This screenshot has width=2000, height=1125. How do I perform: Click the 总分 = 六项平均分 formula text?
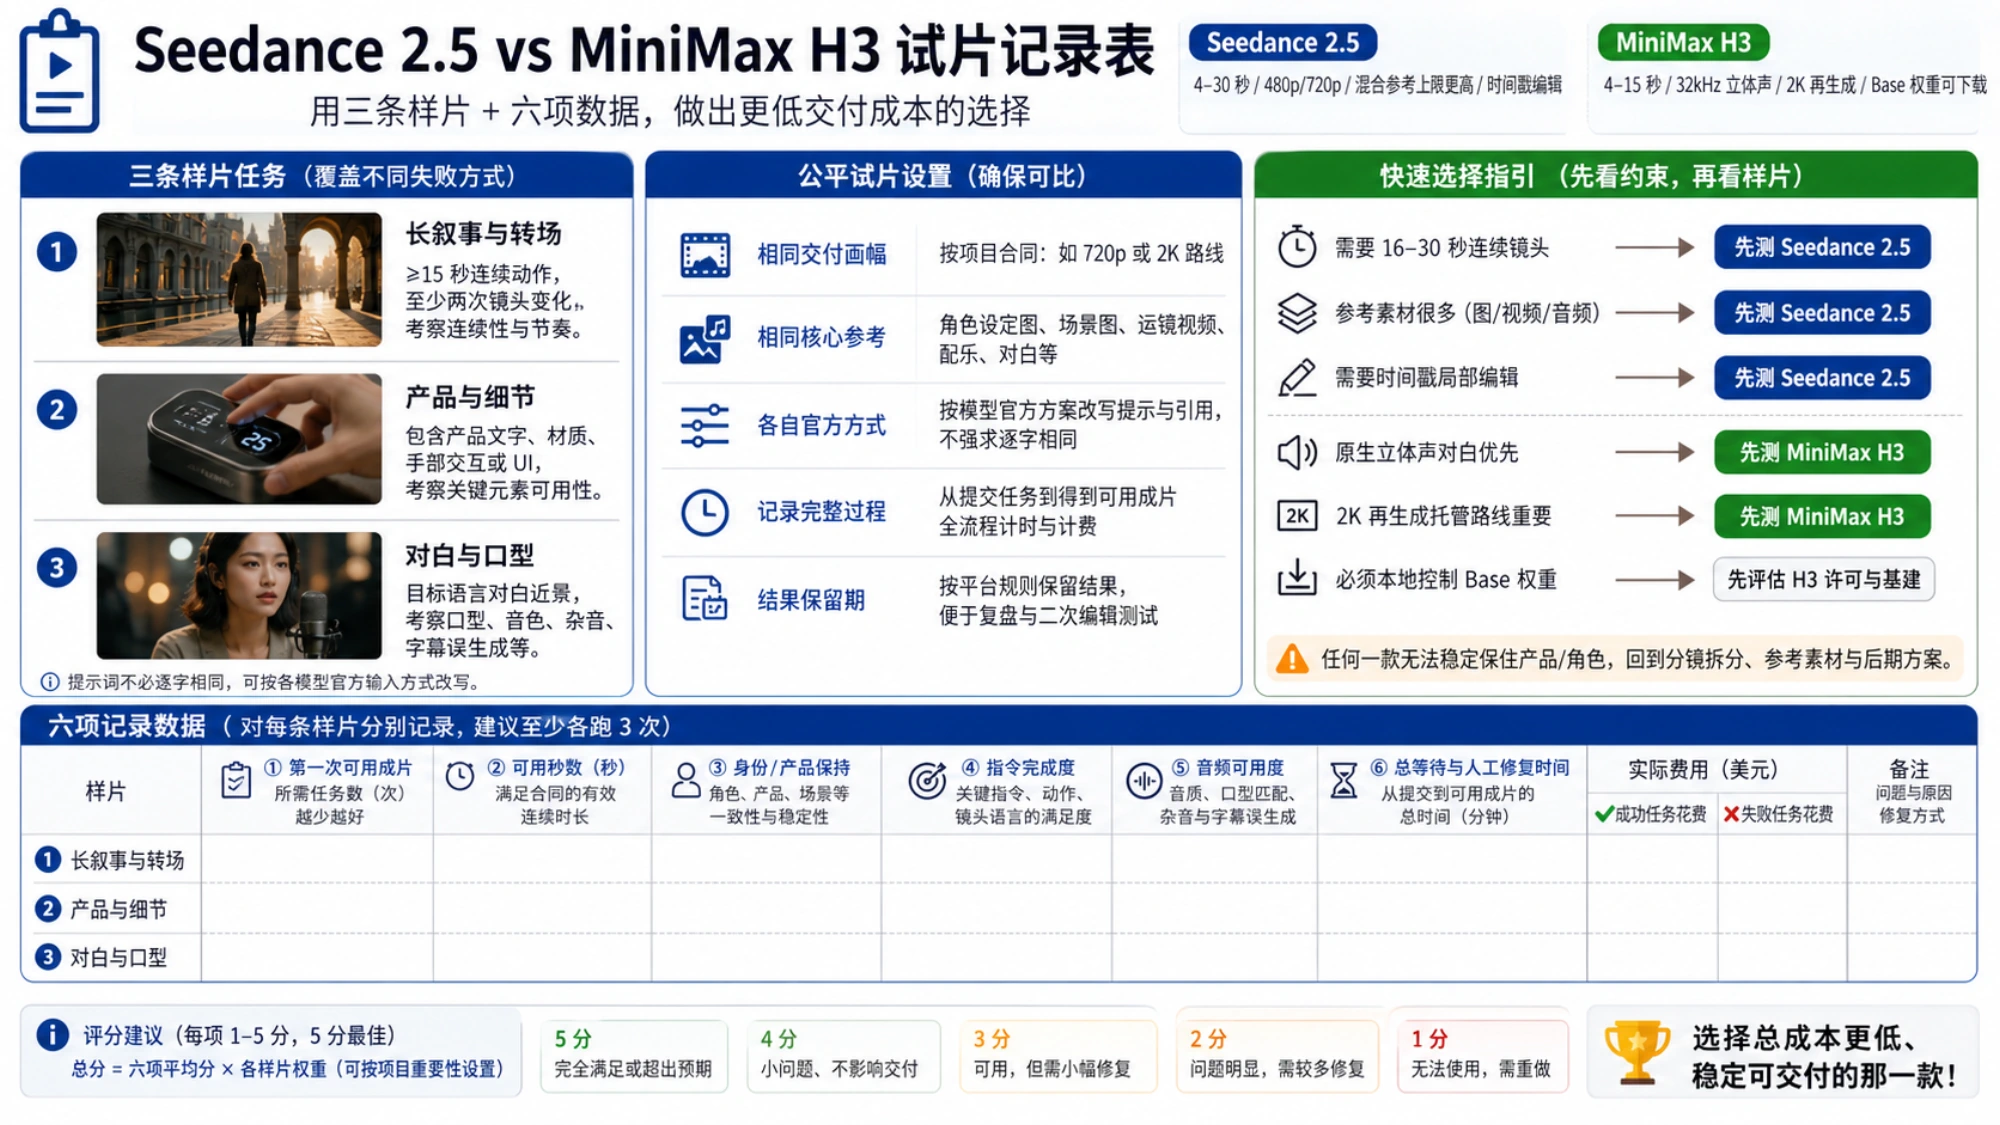[287, 1069]
